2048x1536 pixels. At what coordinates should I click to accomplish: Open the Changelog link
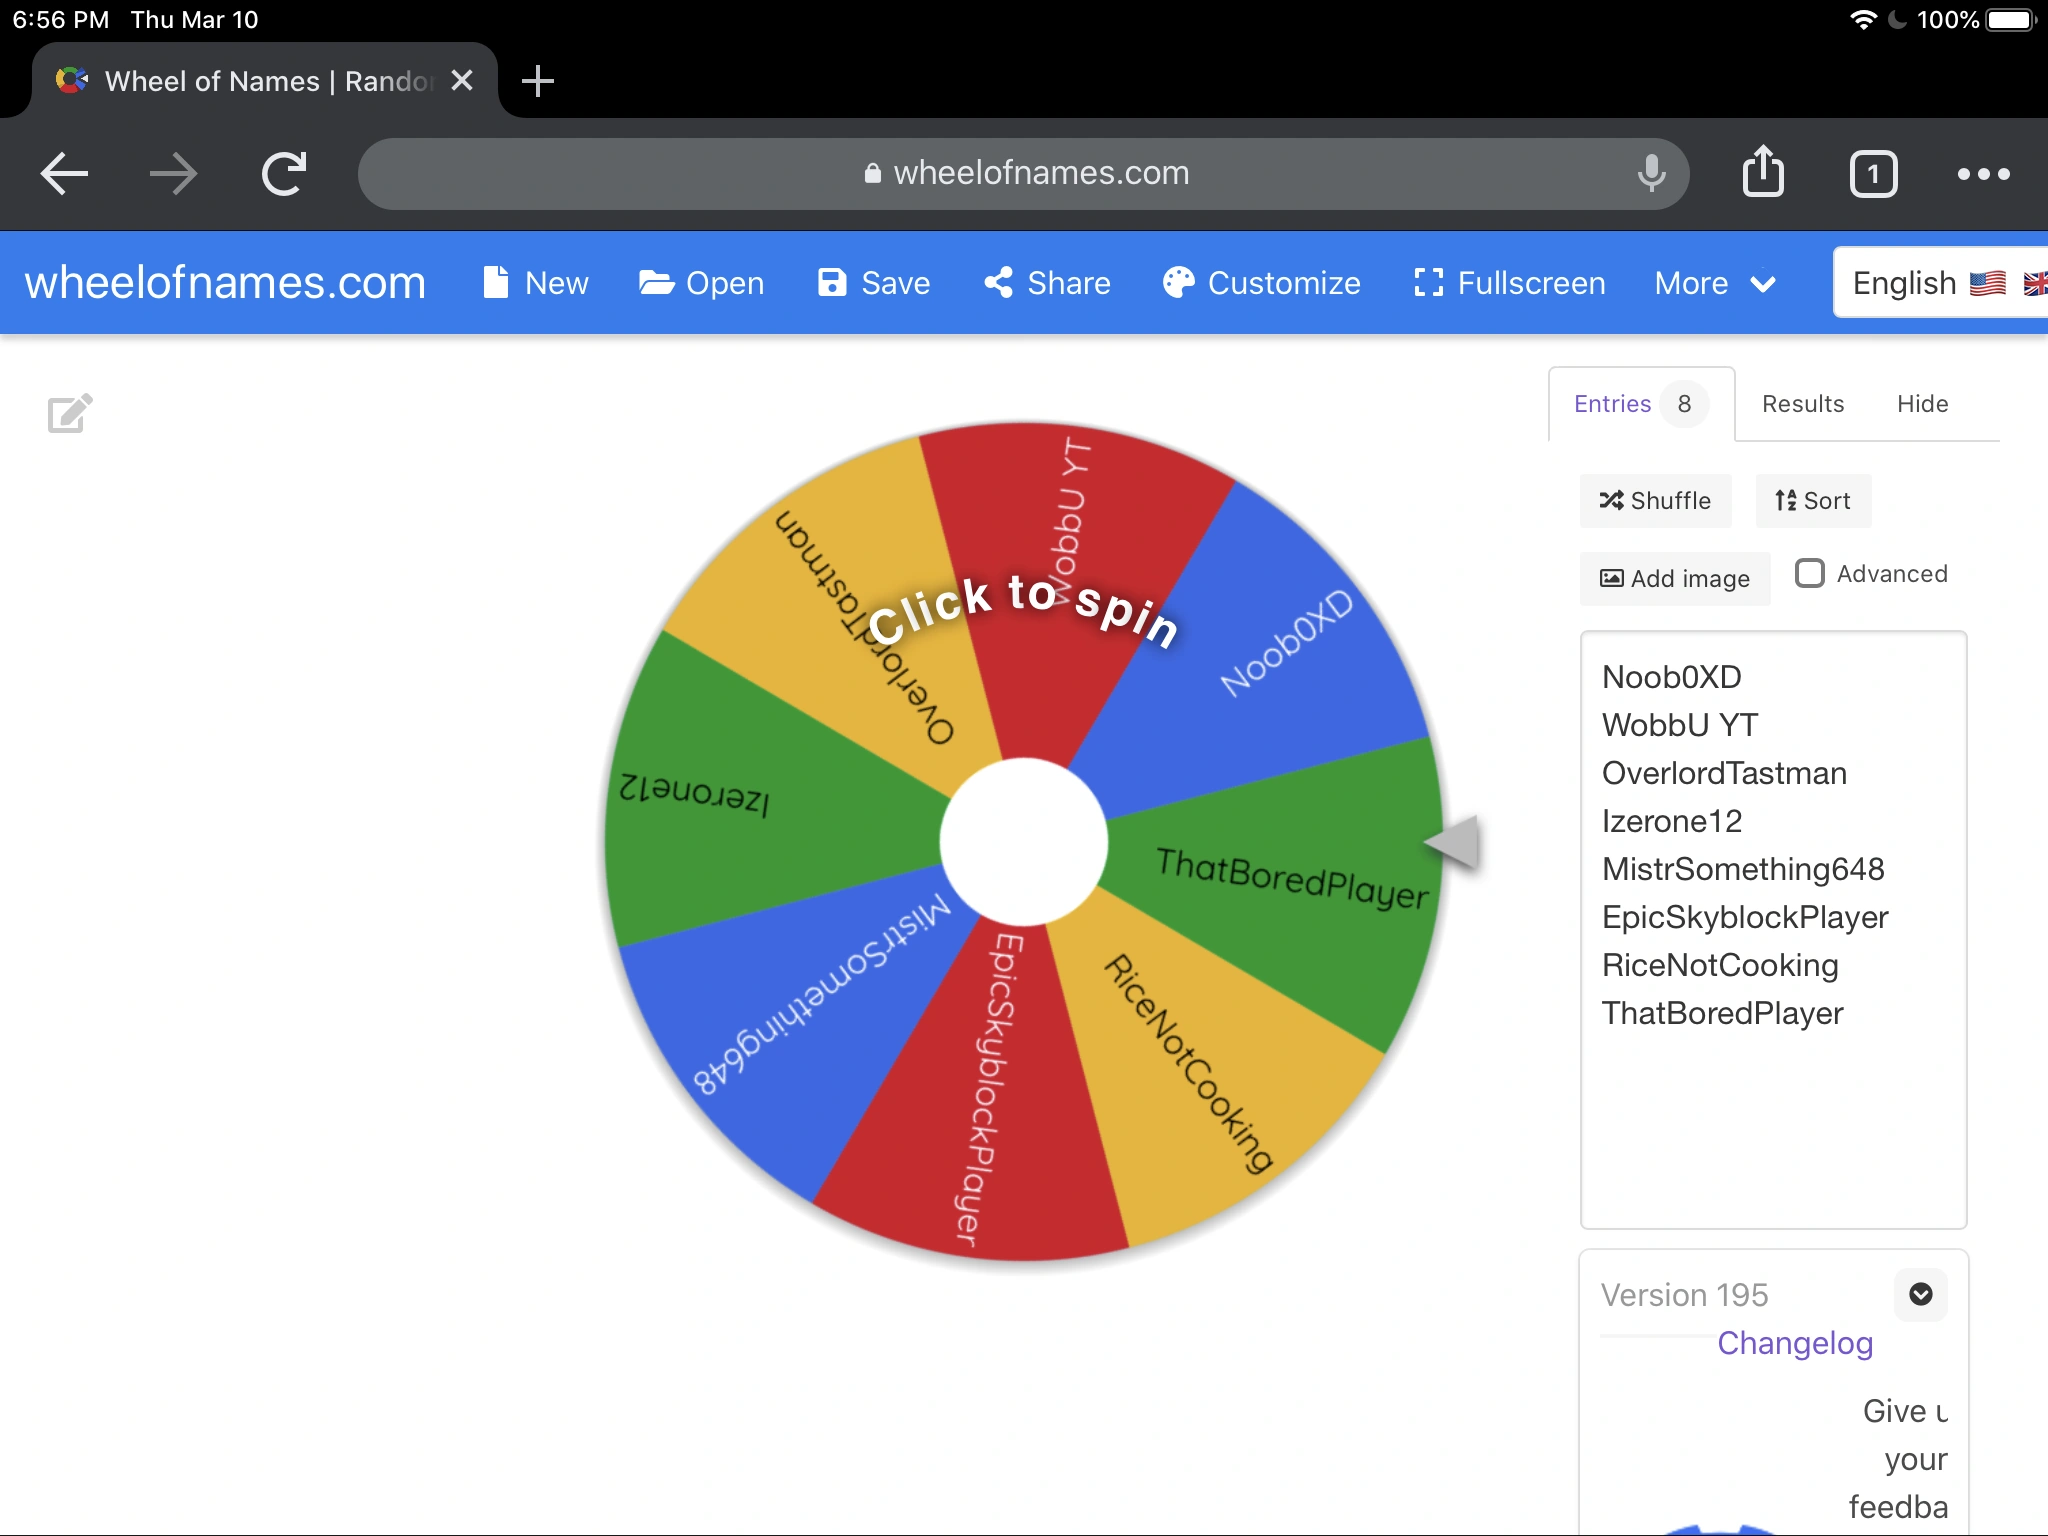tap(1794, 1343)
